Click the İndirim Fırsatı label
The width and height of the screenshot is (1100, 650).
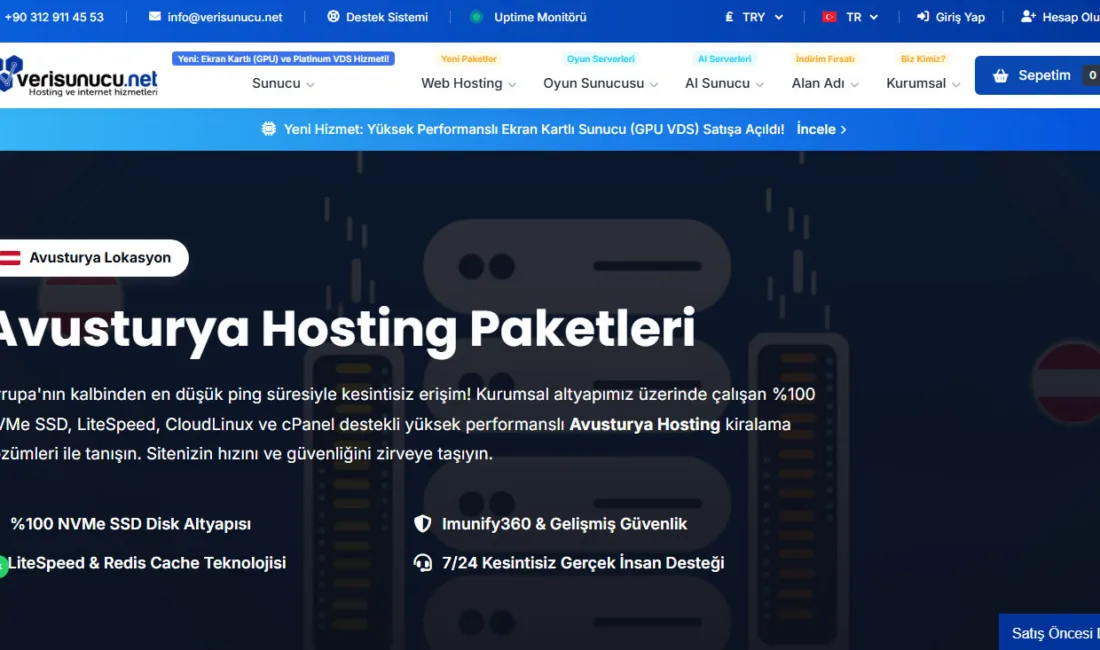[x=825, y=59]
